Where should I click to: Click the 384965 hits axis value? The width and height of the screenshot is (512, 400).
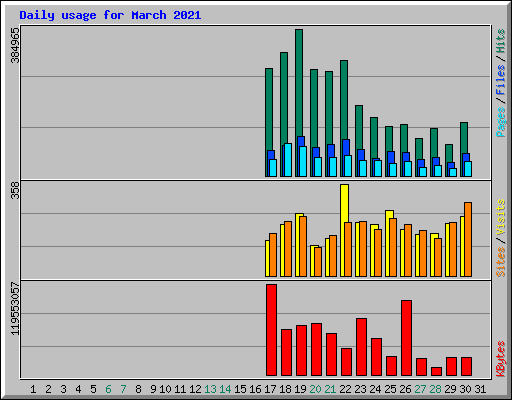15,45
